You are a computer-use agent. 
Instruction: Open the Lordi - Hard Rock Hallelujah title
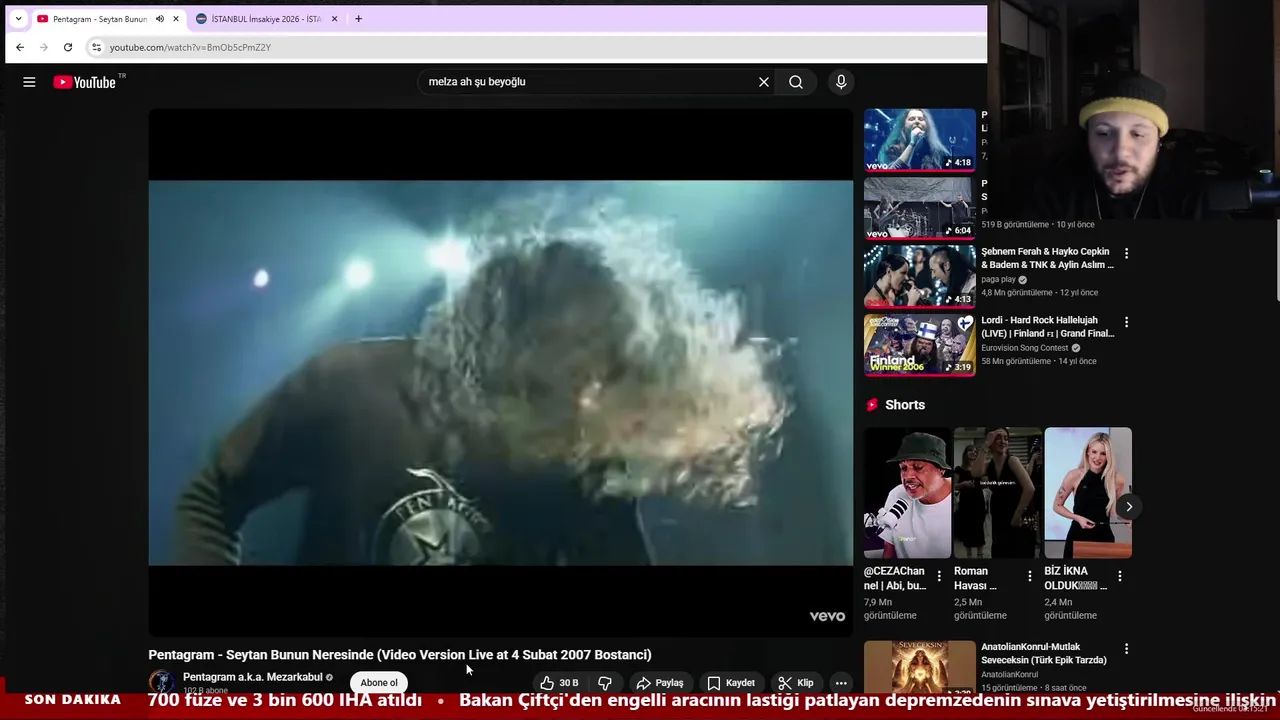coord(1047,327)
